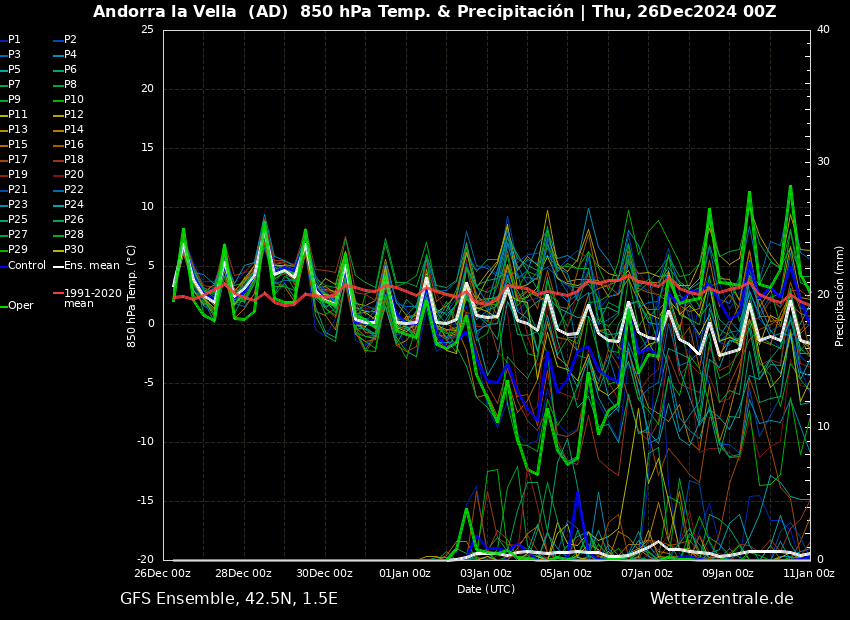Pick legend member P23
The width and height of the screenshot is (850, 620).
click(x=17, y=204)
